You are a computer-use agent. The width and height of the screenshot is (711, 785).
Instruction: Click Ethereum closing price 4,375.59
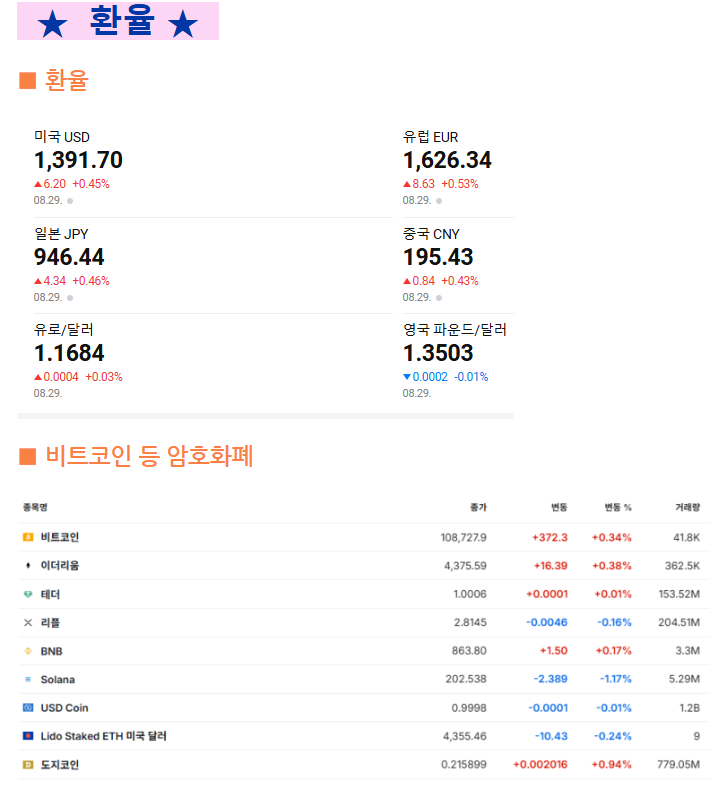point(465,566)
